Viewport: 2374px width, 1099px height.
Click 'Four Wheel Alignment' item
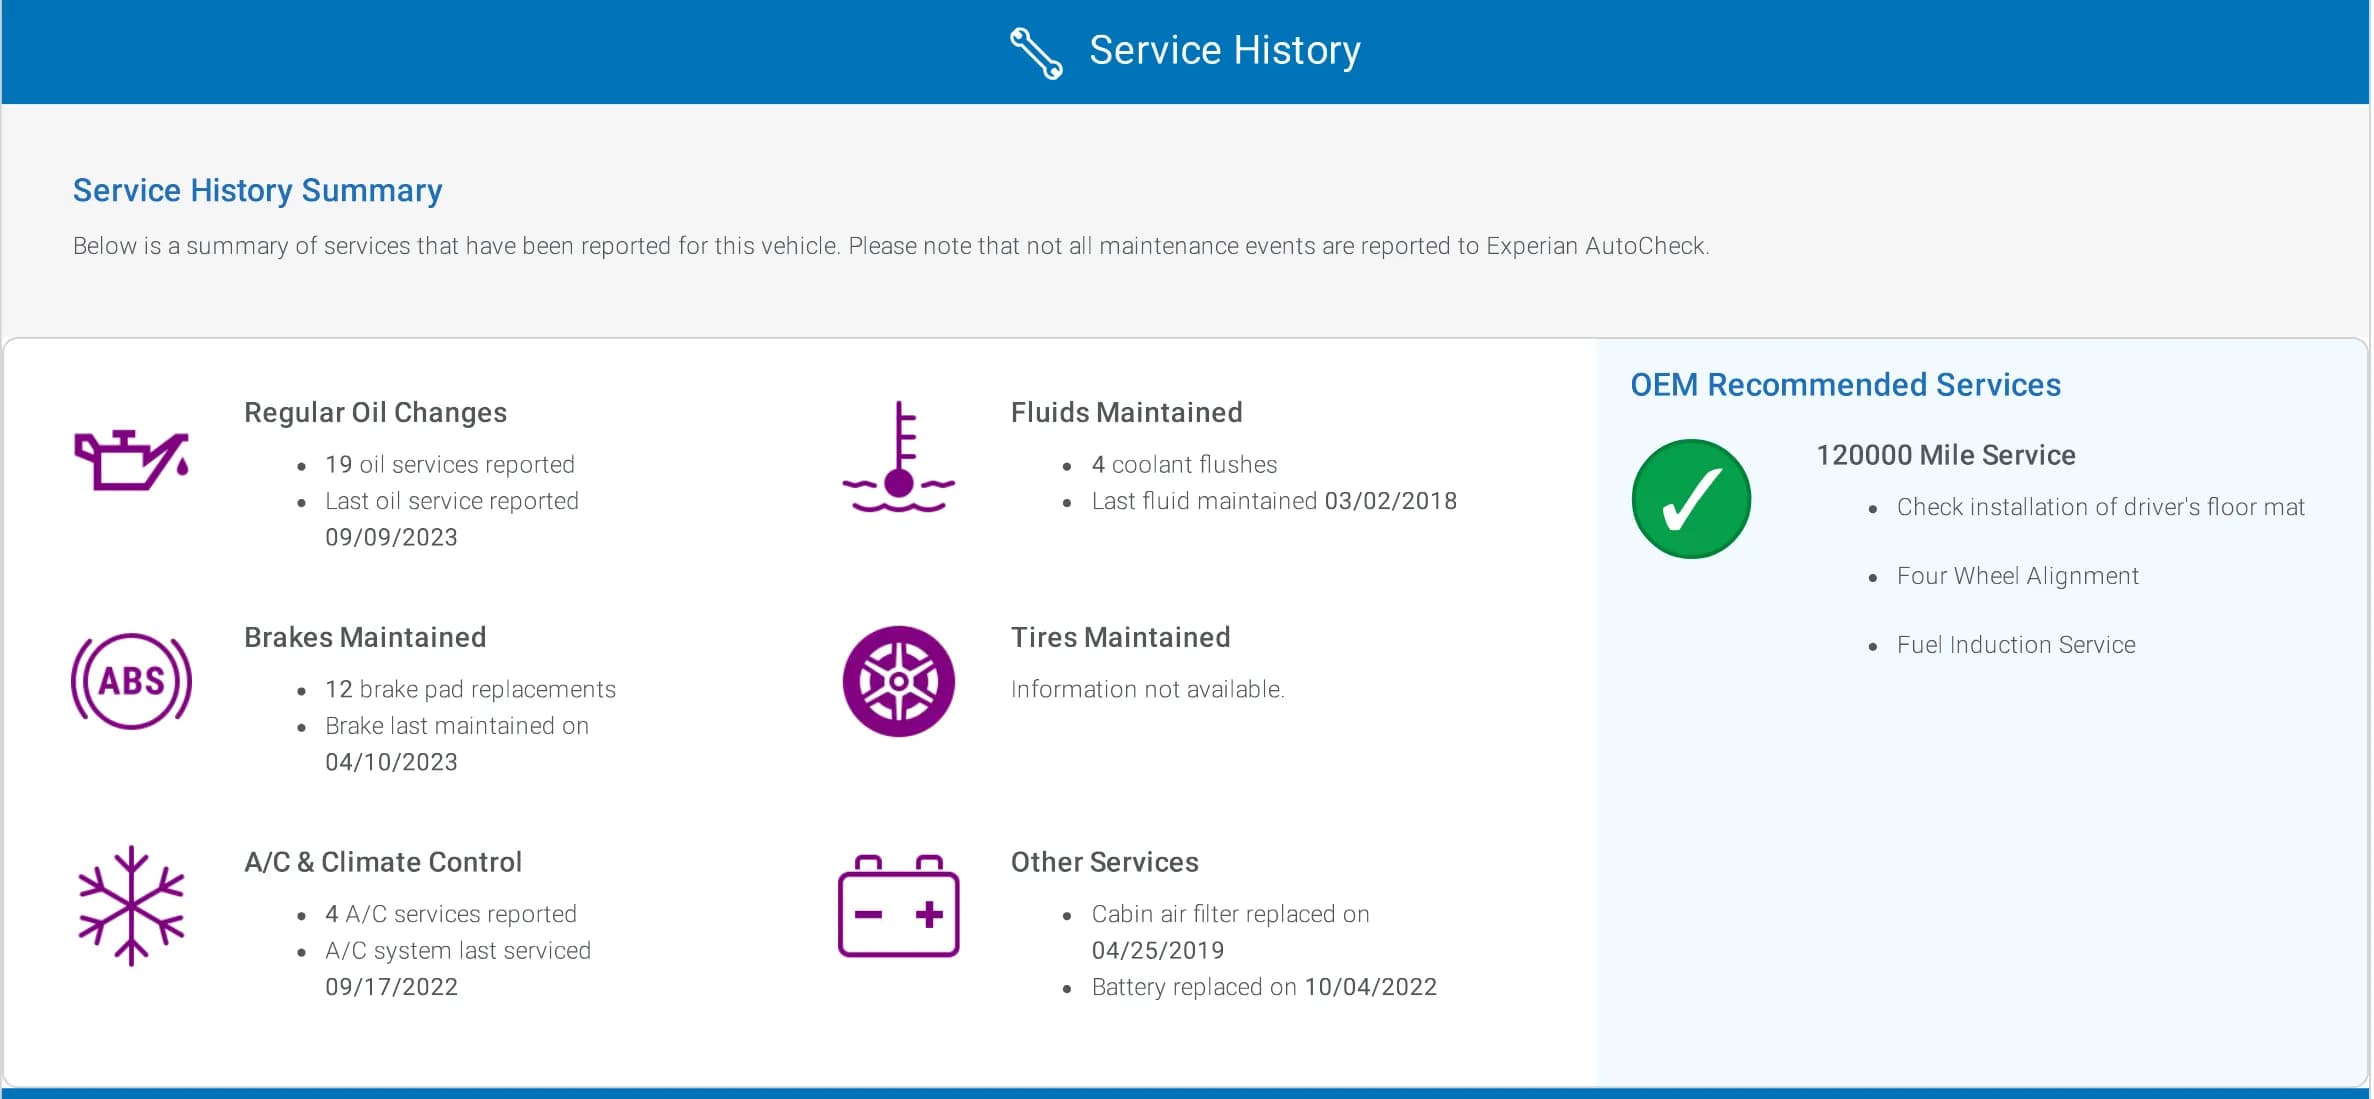pos(2017,577)
